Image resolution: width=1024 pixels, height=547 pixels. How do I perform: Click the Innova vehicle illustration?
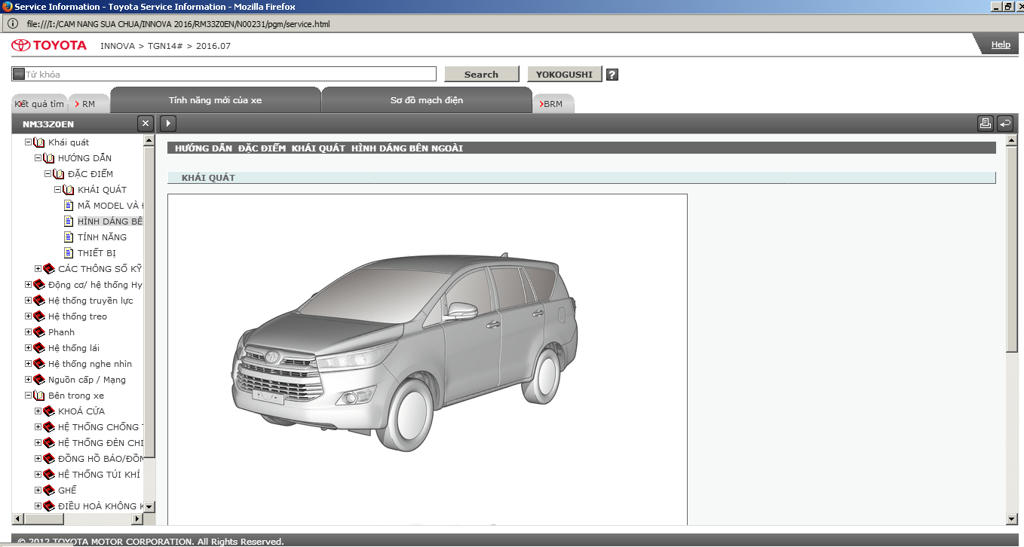click(405, 351)
